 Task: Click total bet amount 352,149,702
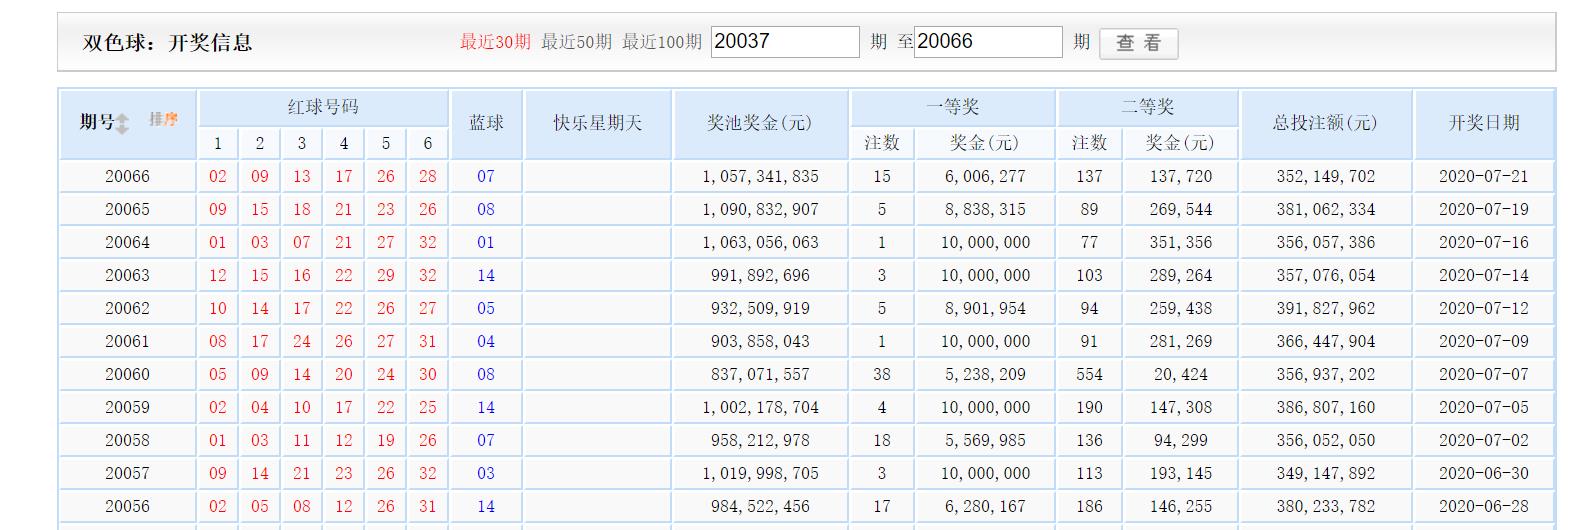pos(1326,176)
